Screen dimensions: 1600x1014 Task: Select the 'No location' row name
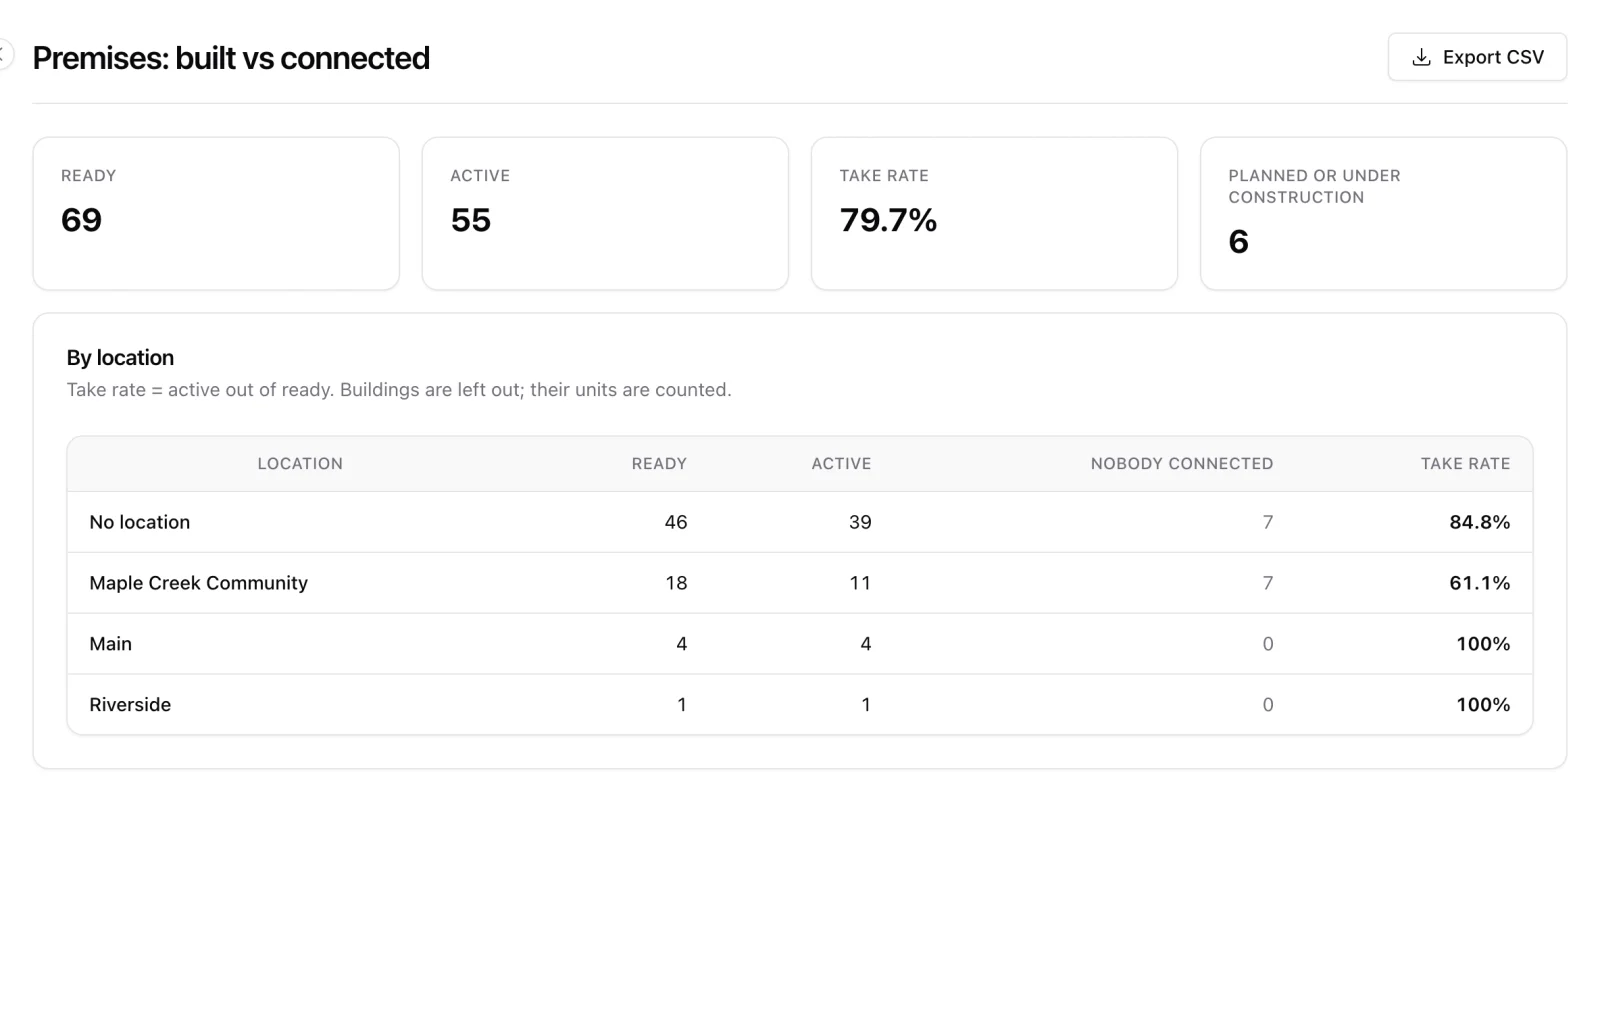click(140, 522)
